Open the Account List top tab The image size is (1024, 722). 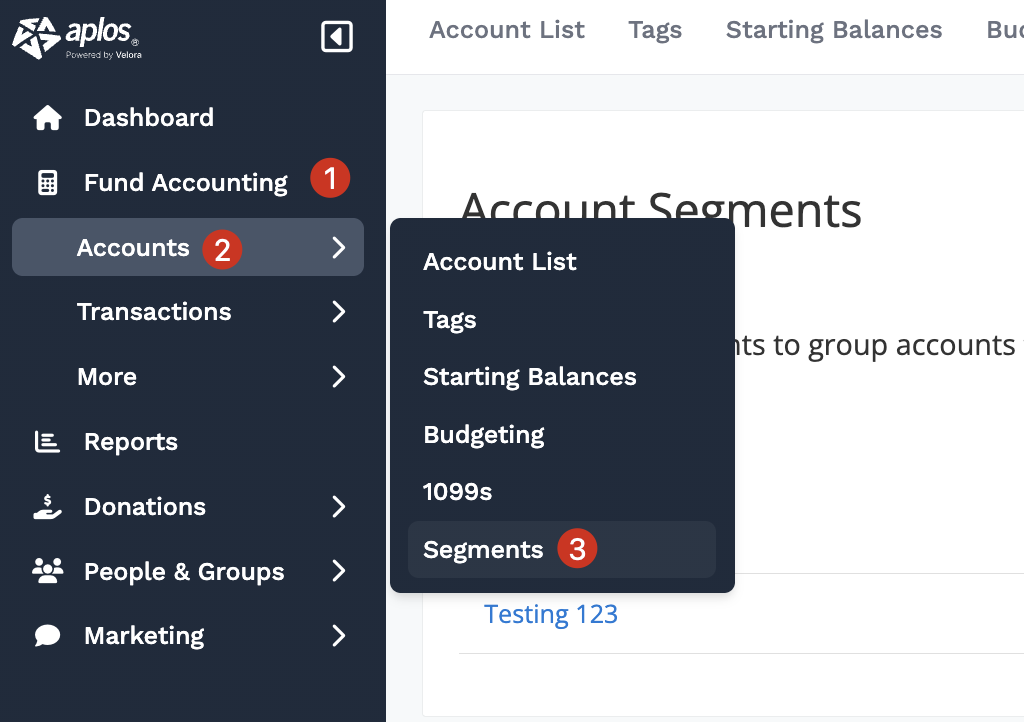point(507,30)
